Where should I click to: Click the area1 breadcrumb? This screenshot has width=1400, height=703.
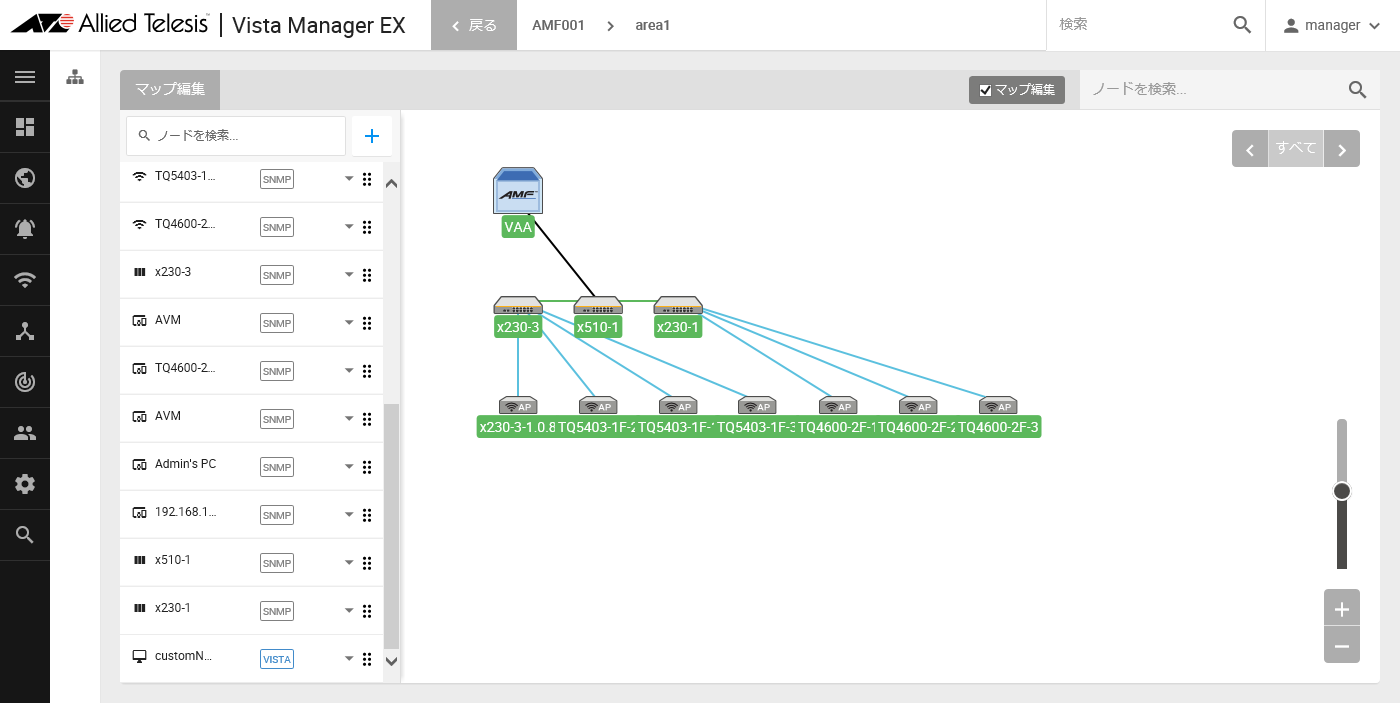652,25
